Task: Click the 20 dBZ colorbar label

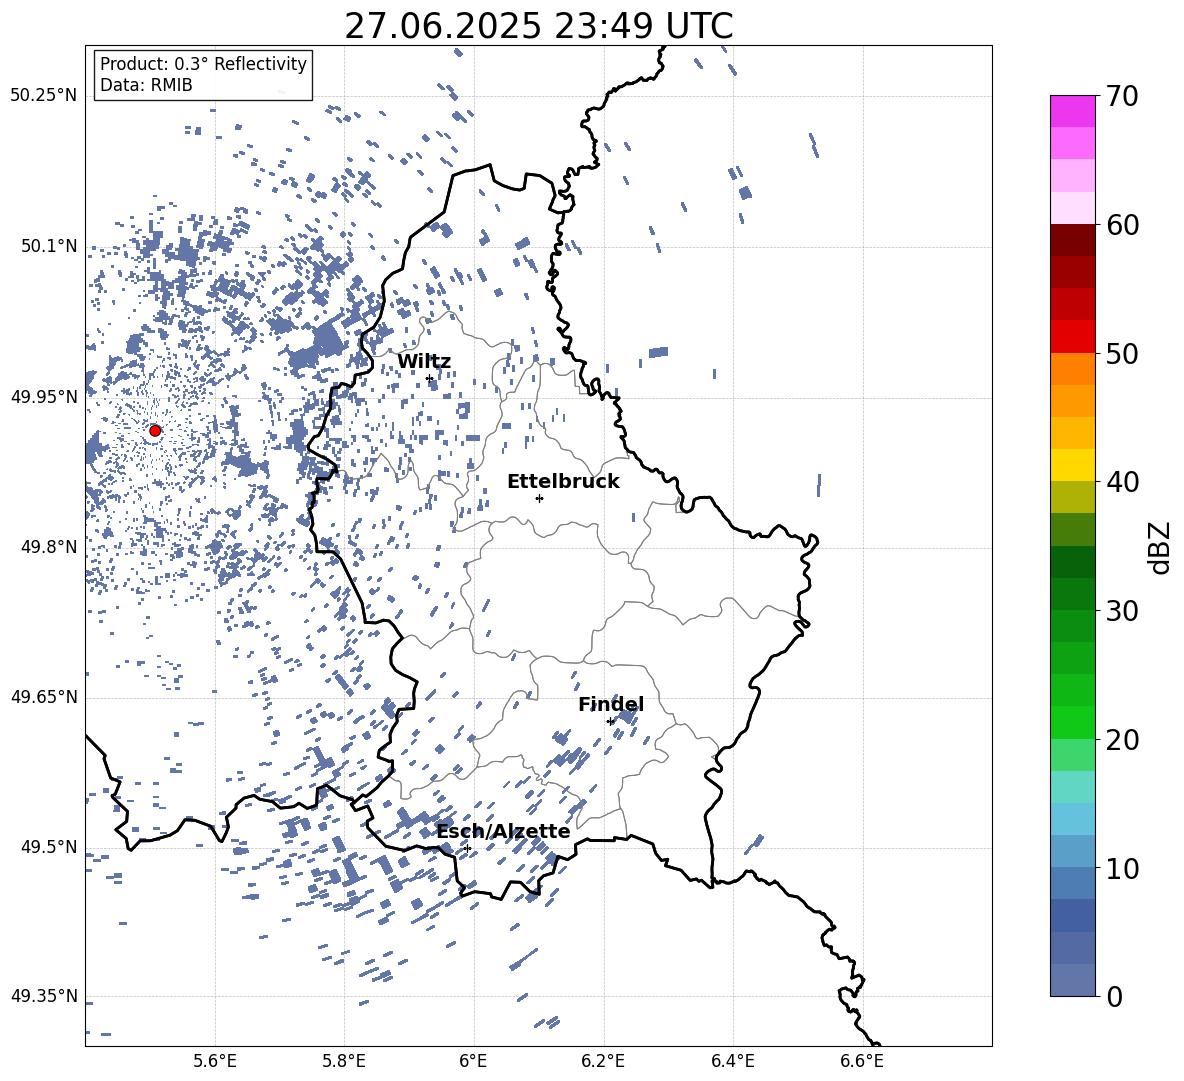Action: (1122, 740)
